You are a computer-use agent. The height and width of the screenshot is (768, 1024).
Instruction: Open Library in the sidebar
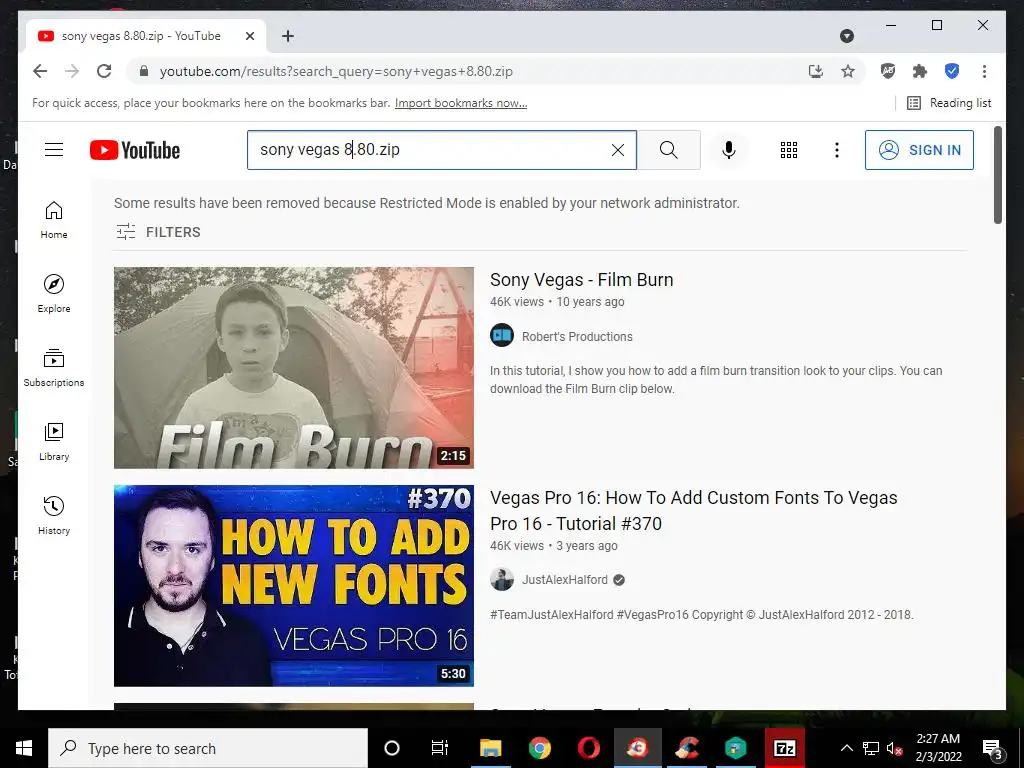tap(54, 442)
